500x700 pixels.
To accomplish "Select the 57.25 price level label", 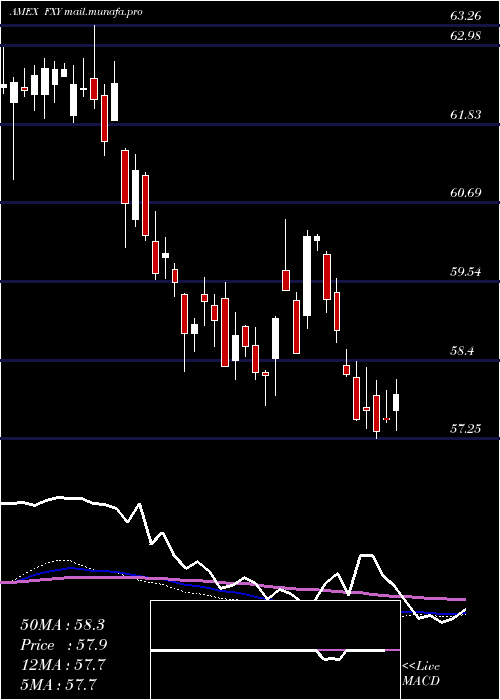I will [466, 429].
